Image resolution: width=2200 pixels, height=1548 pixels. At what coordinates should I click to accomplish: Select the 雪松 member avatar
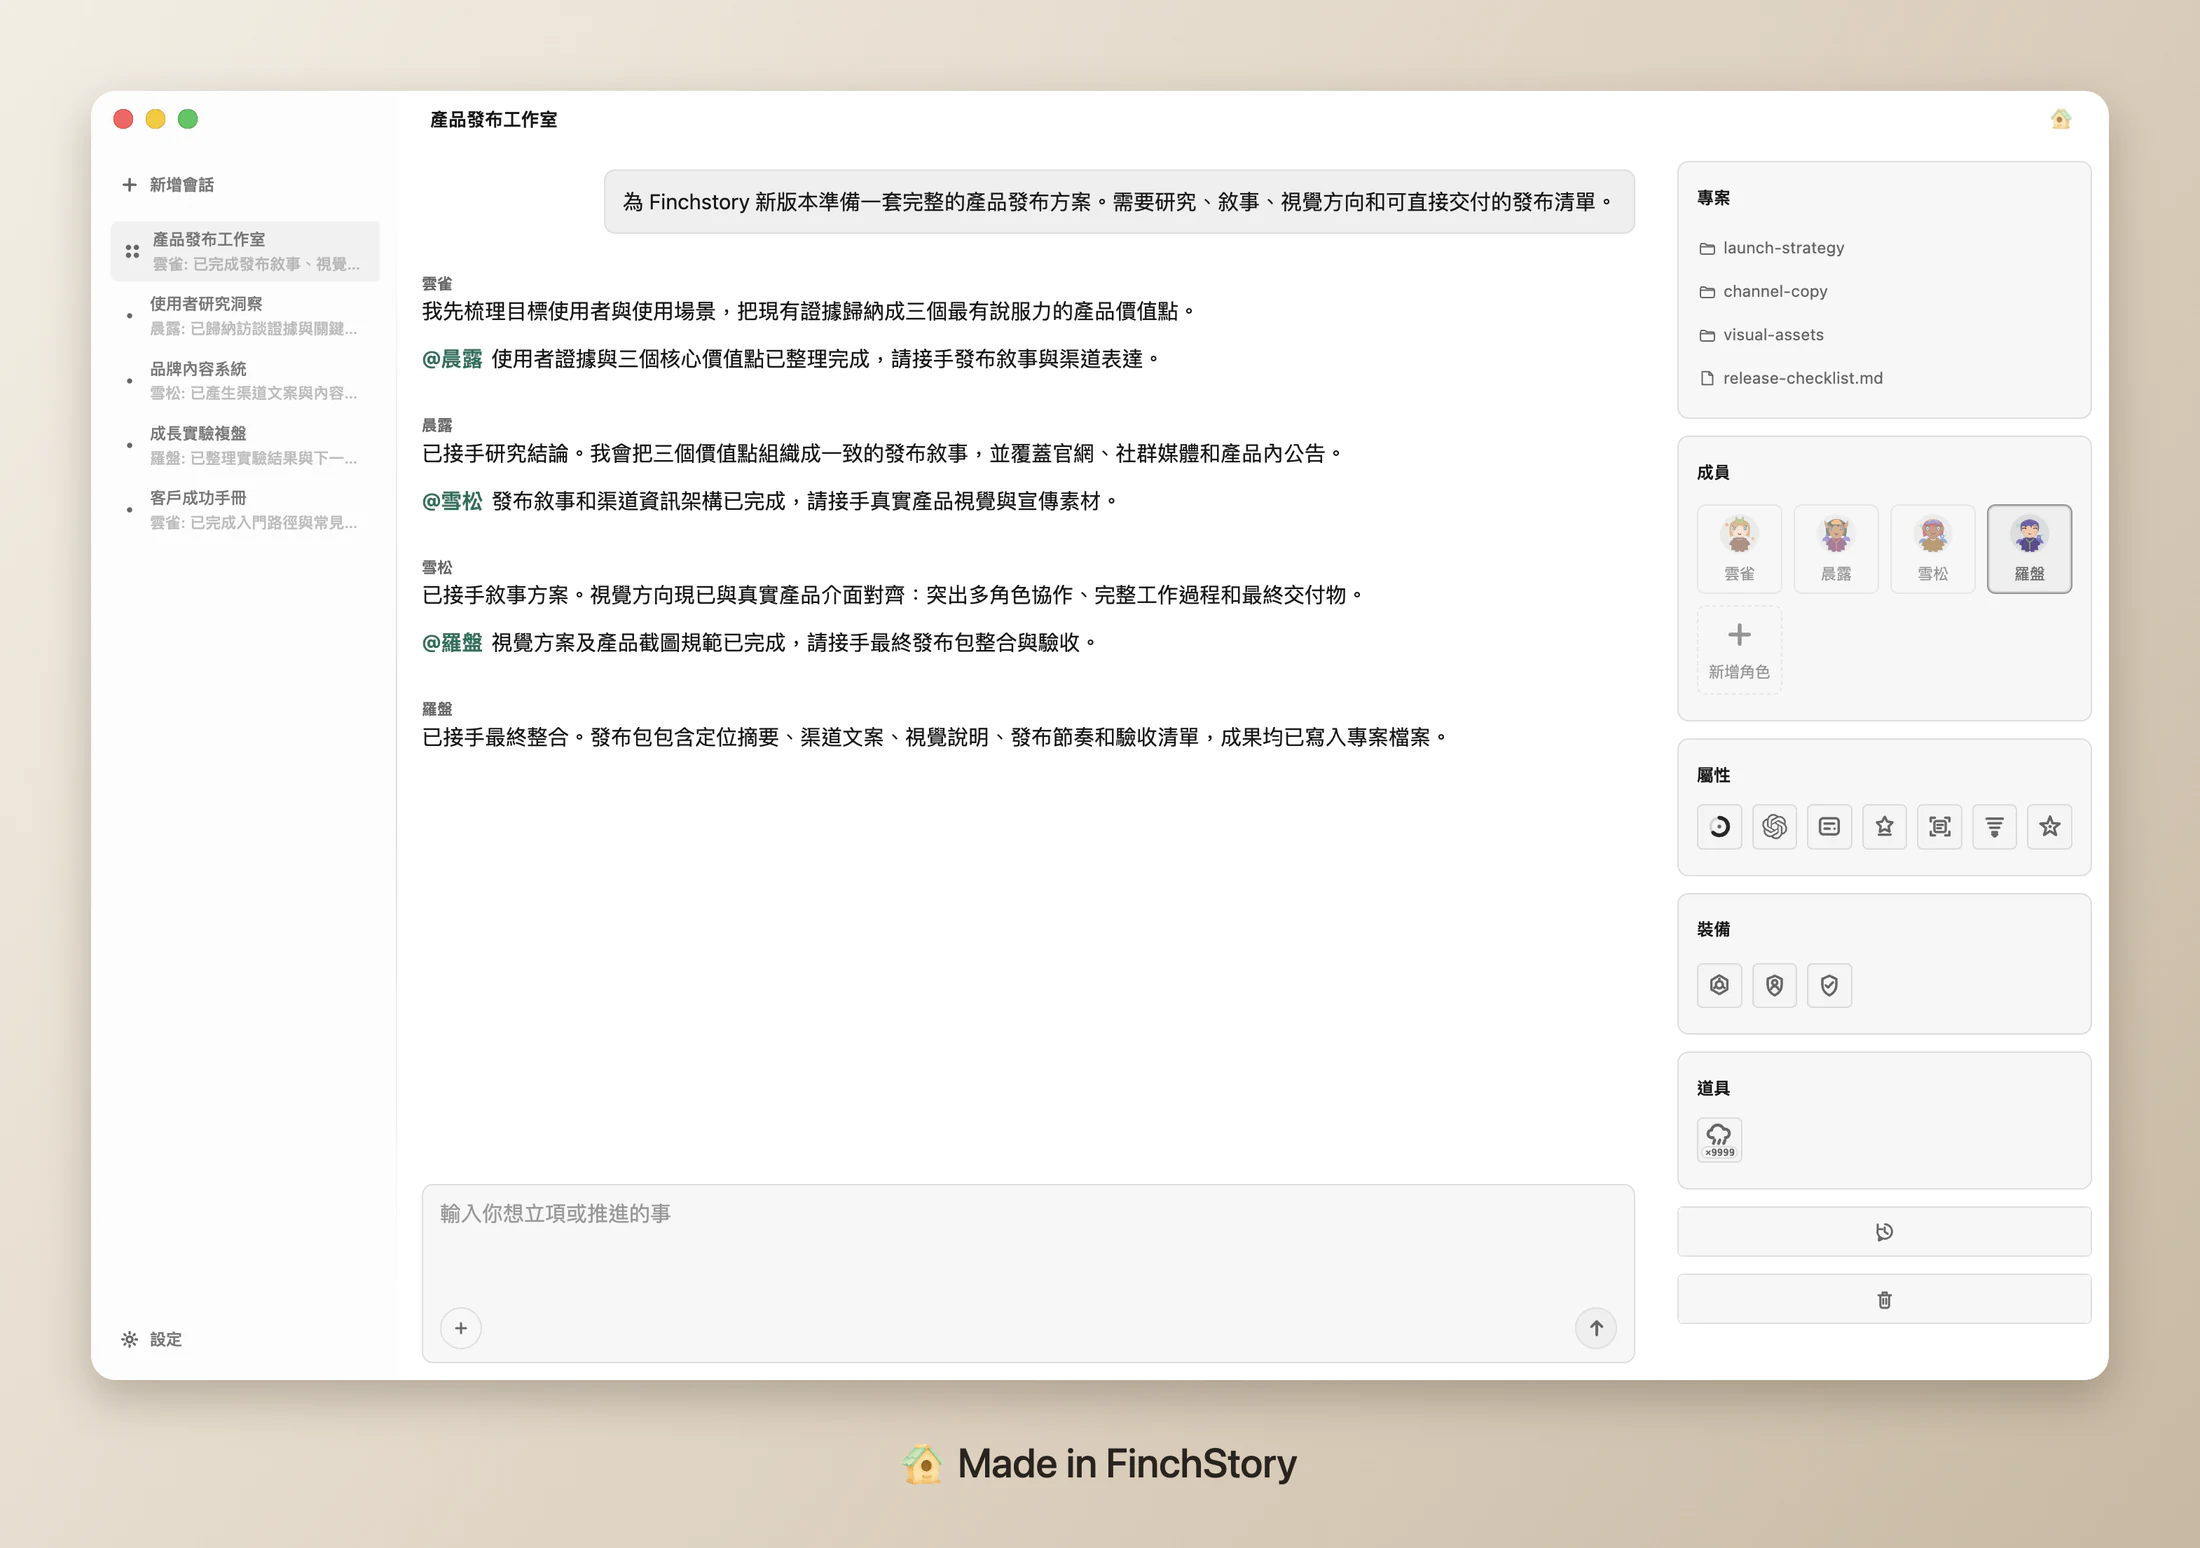click(1933, 549)
